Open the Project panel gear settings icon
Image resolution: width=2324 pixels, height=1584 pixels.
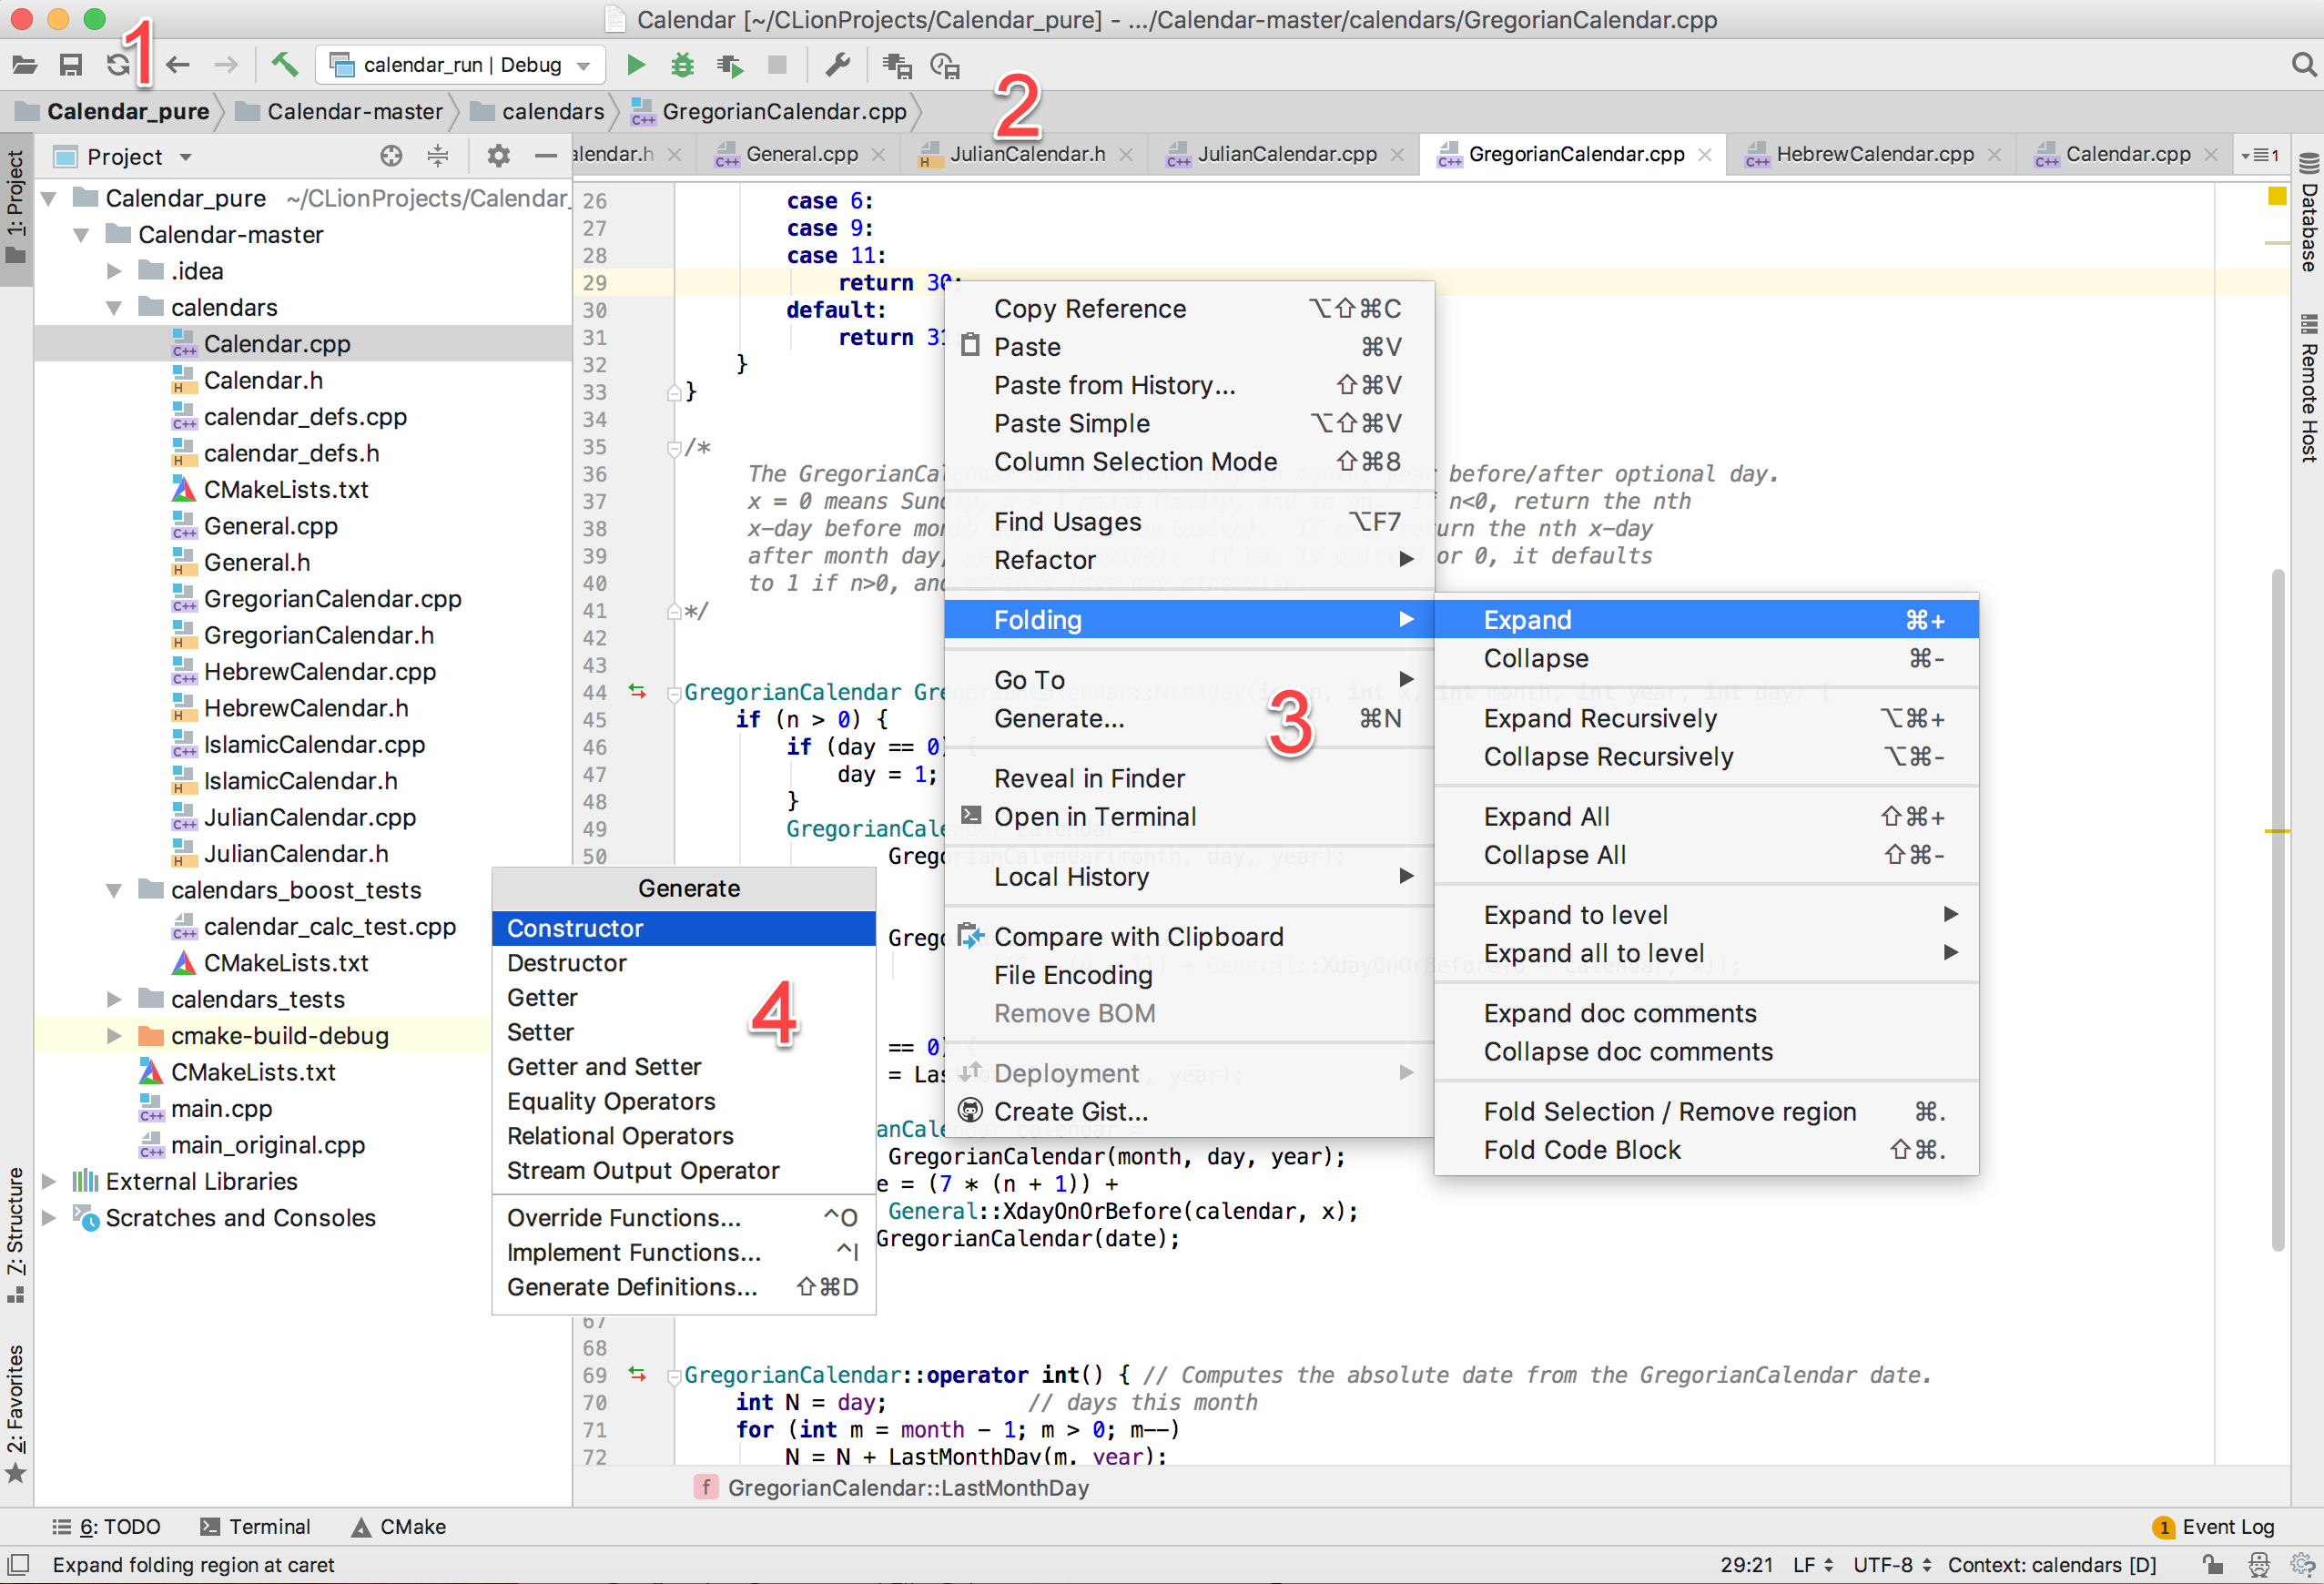[498, 156]
